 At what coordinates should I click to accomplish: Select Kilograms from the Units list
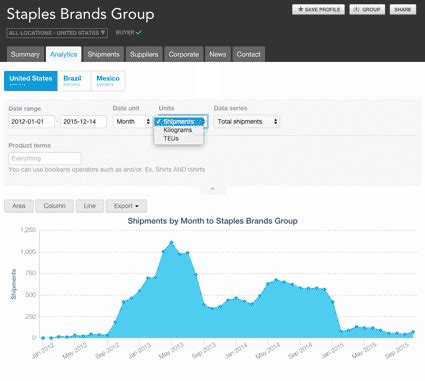point(178,130)
